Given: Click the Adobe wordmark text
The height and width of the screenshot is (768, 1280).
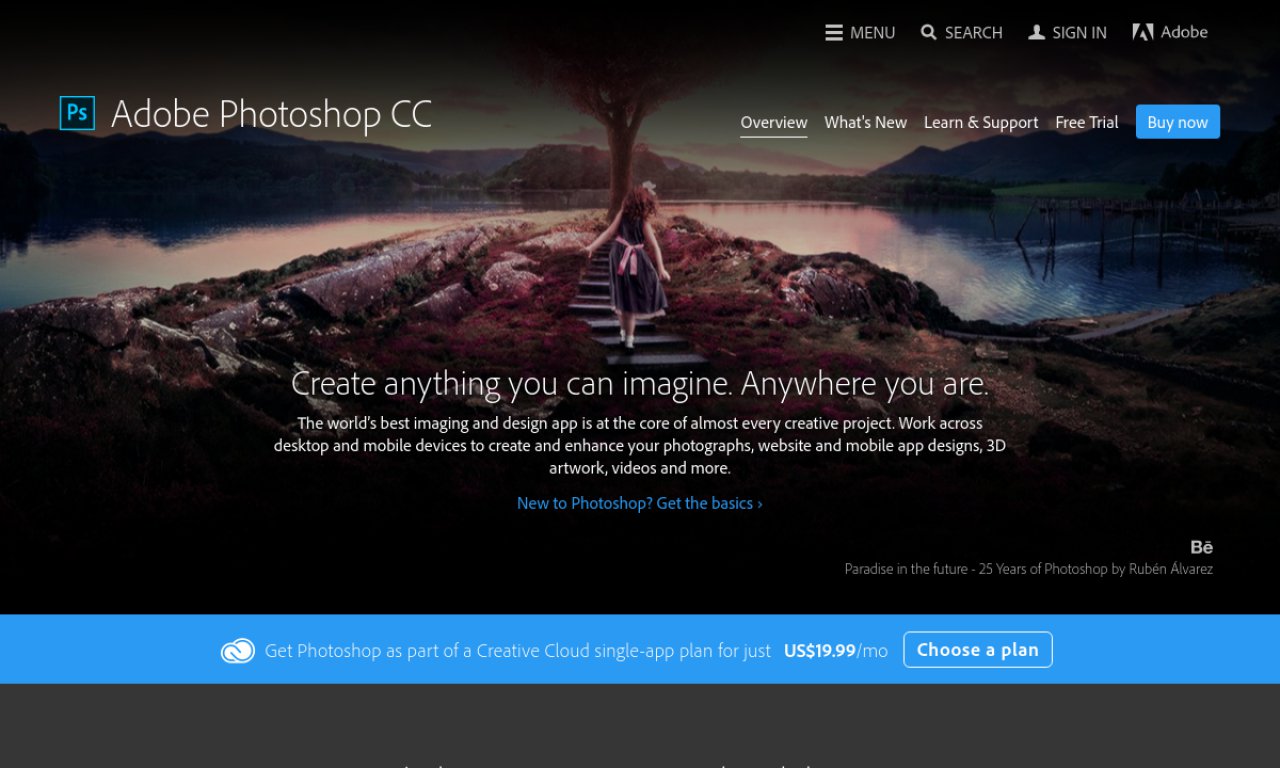Looking at the screenshot, I should (x=1184, y=32).
